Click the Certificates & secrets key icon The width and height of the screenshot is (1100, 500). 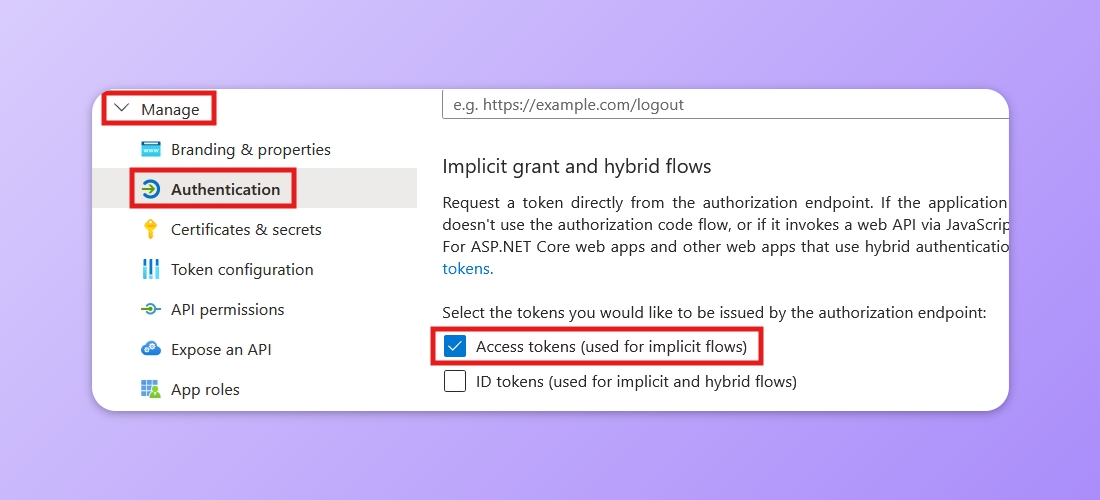(x=150, y=229)
